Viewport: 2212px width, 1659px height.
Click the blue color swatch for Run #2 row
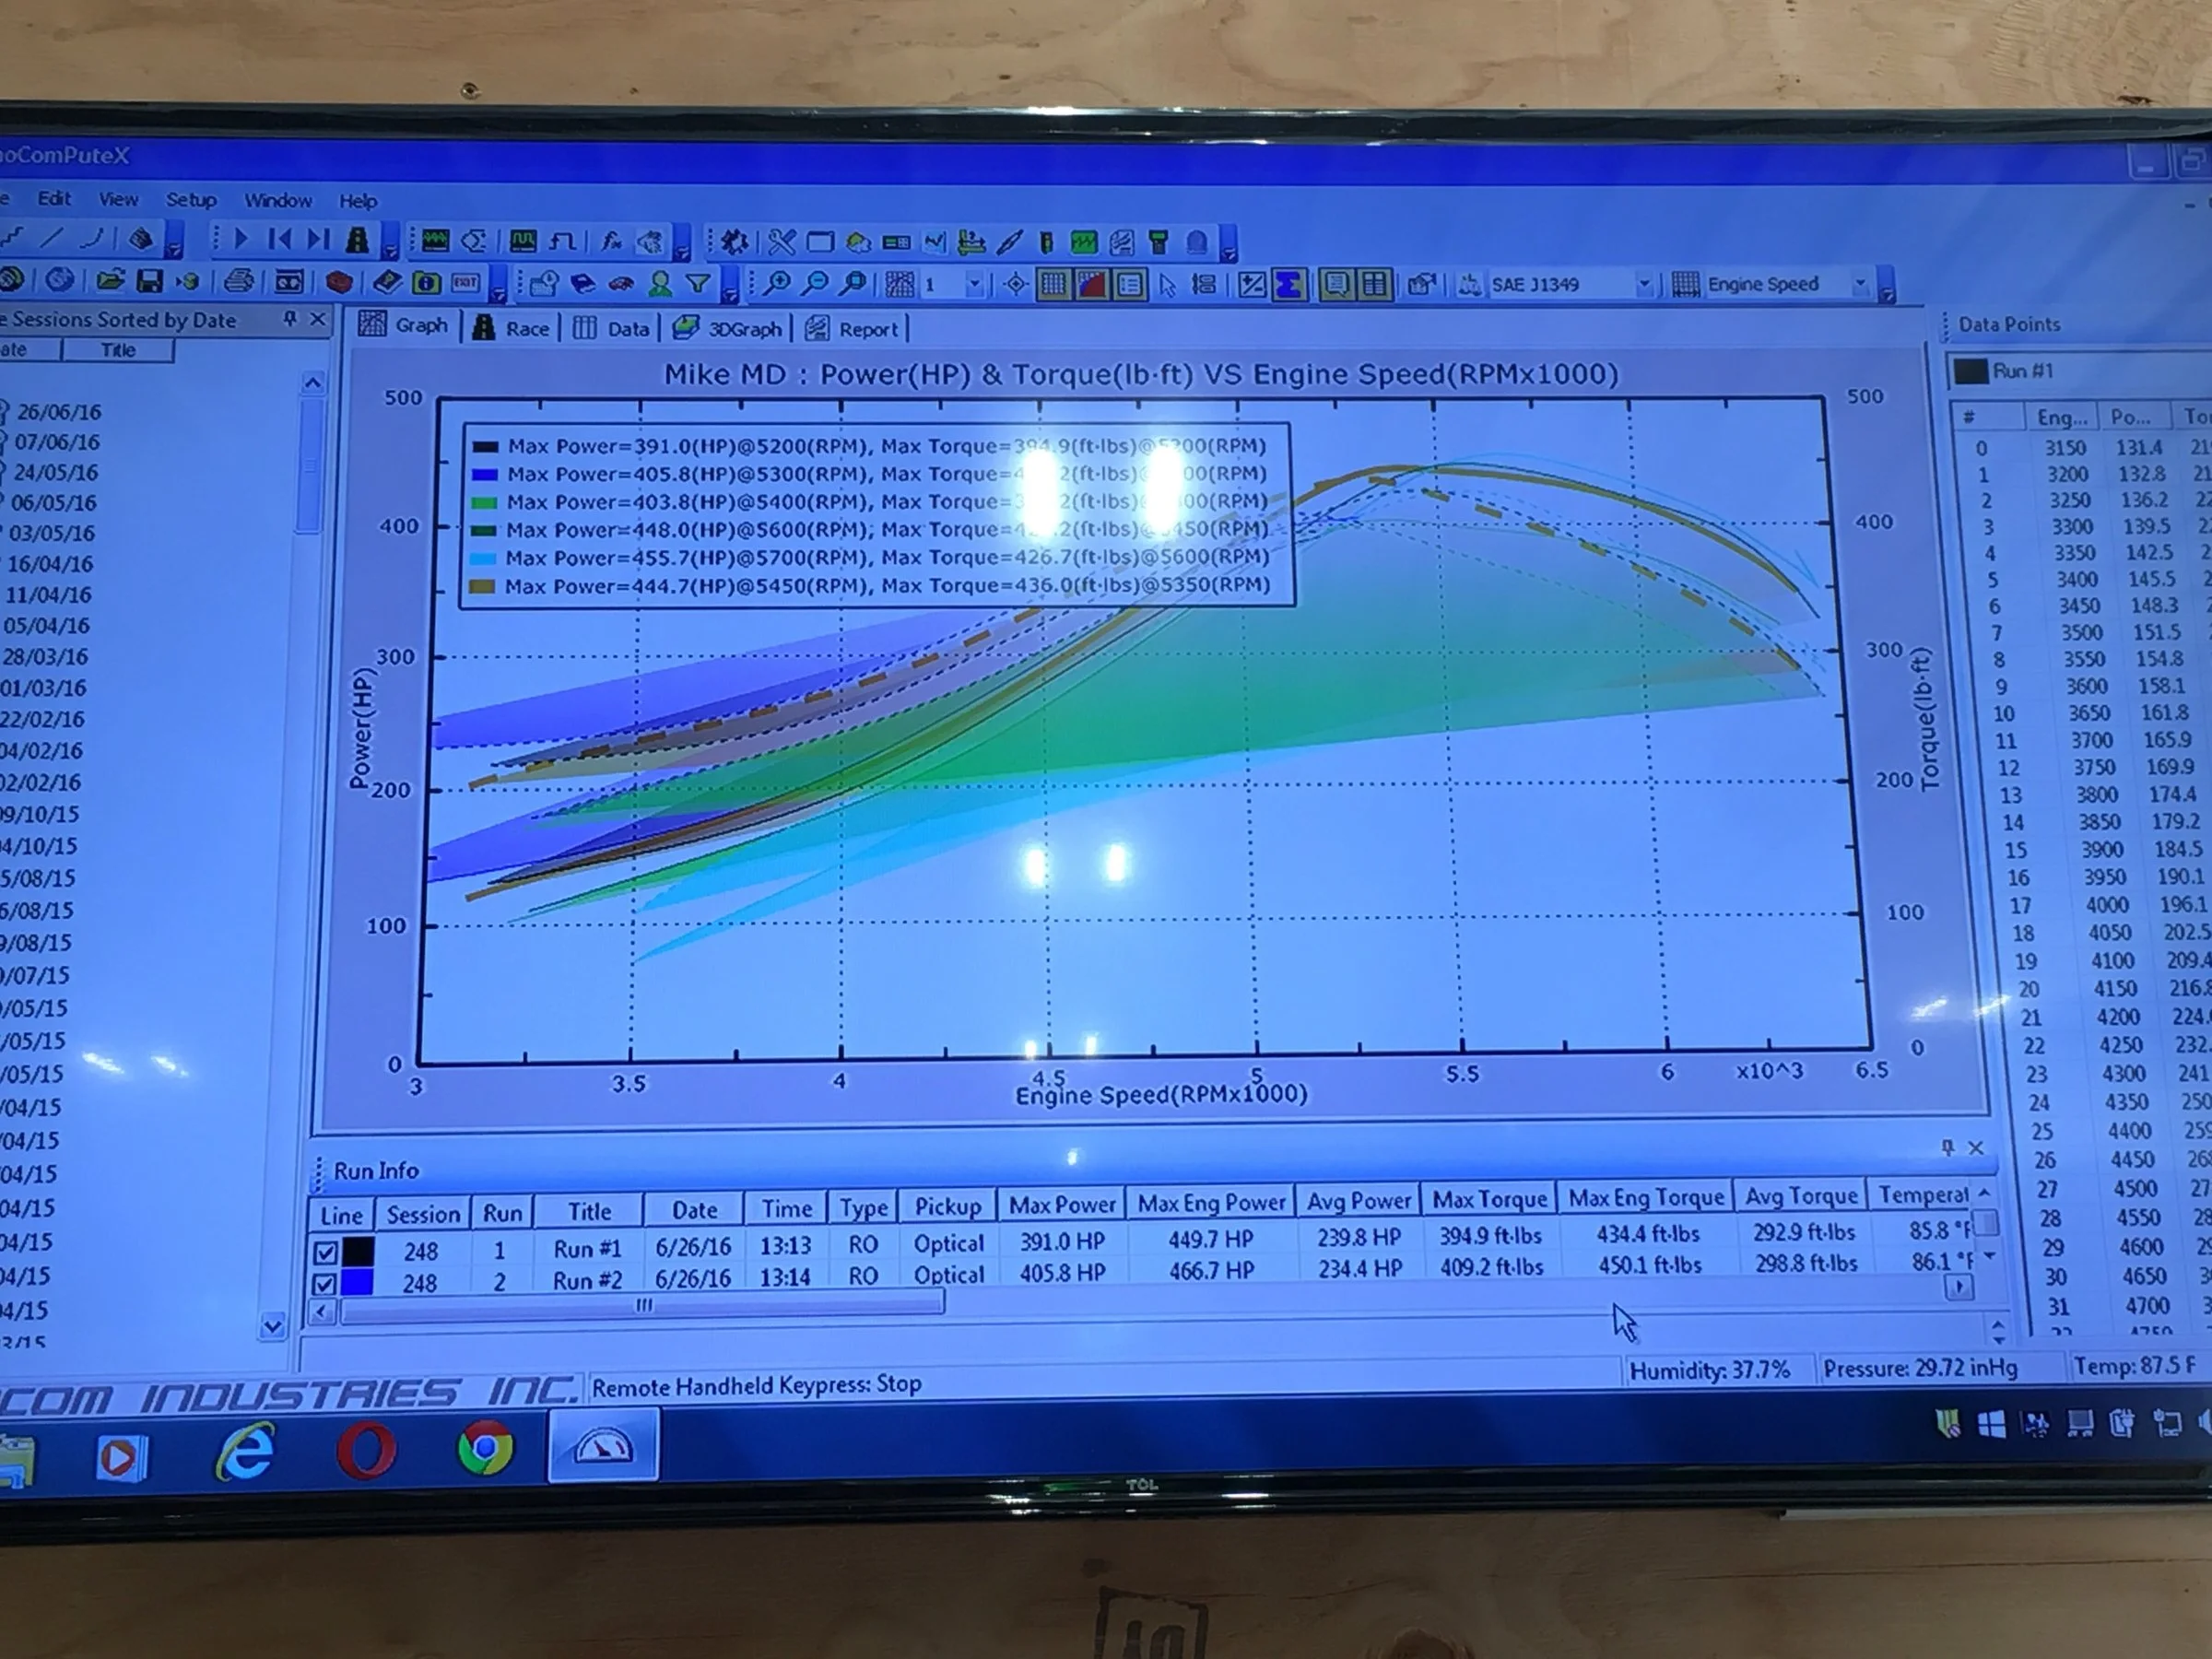[357, 1283]
